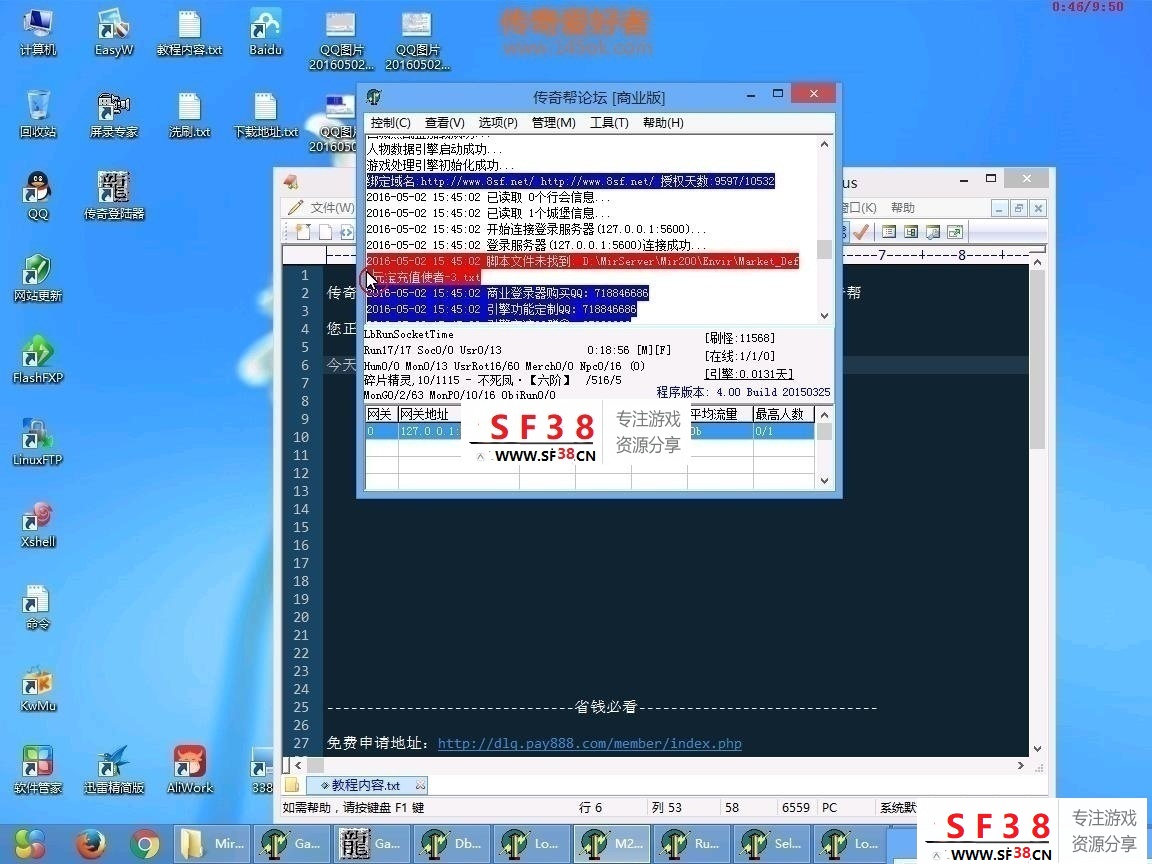
Task: Open the 工具(T) menu
Action: pyautogui.click(x=609, y=123)
